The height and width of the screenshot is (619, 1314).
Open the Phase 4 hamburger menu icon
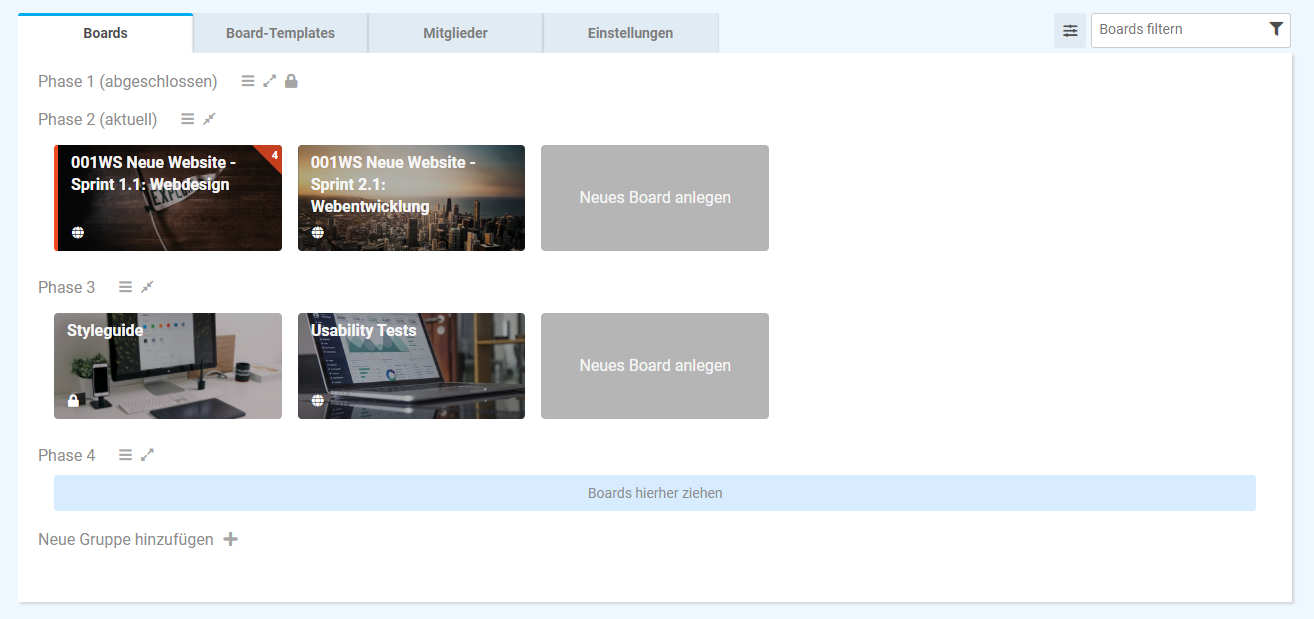pyautogui.click(x=125, y=455)
